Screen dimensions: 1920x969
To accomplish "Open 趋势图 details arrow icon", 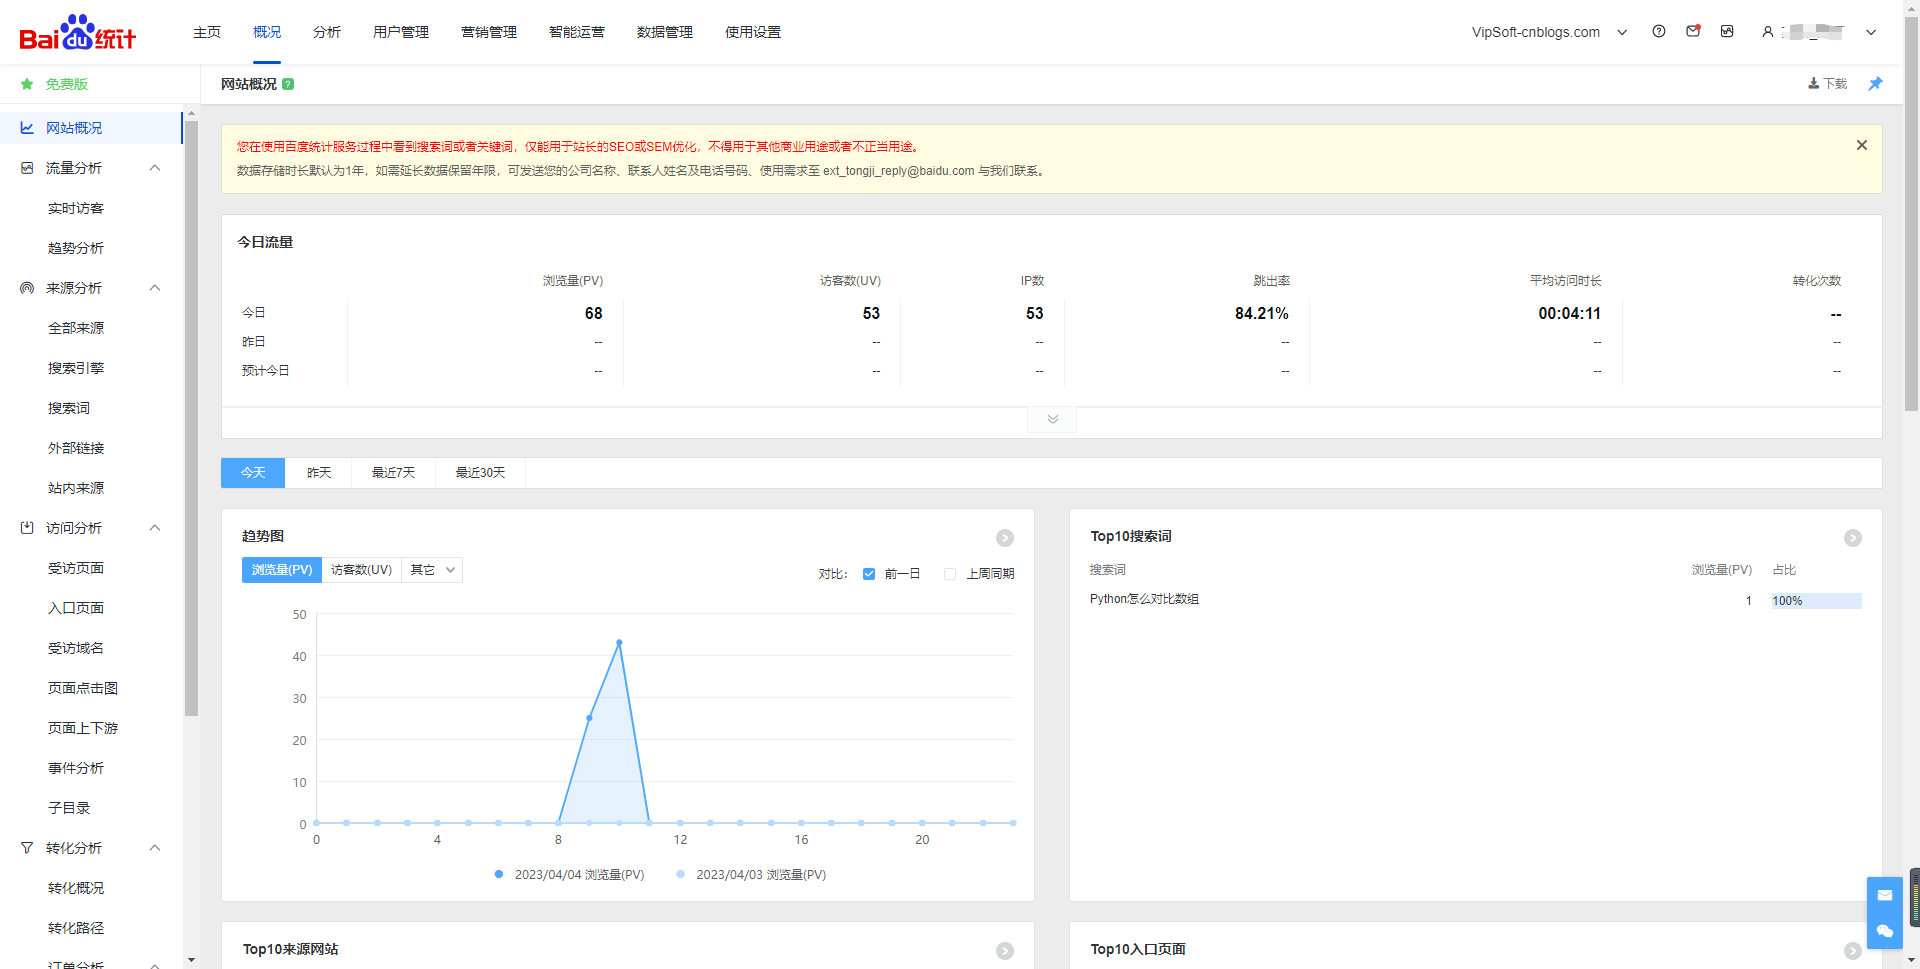I will tap(1005, 538).
